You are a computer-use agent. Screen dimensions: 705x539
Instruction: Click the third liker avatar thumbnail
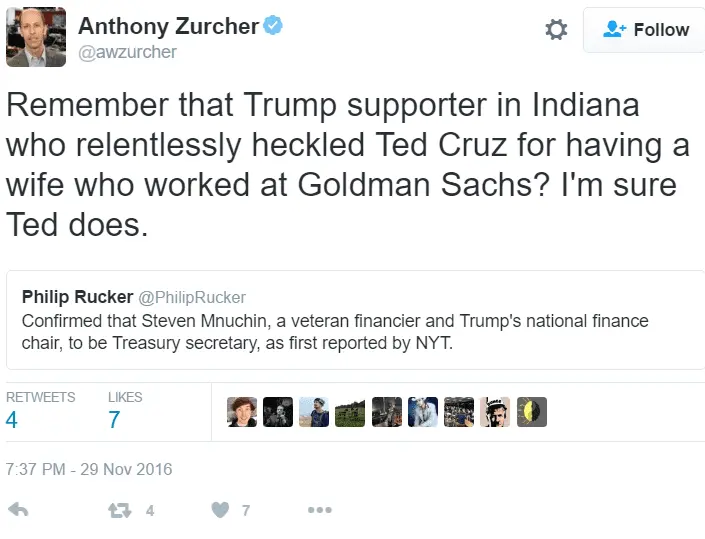314,412
